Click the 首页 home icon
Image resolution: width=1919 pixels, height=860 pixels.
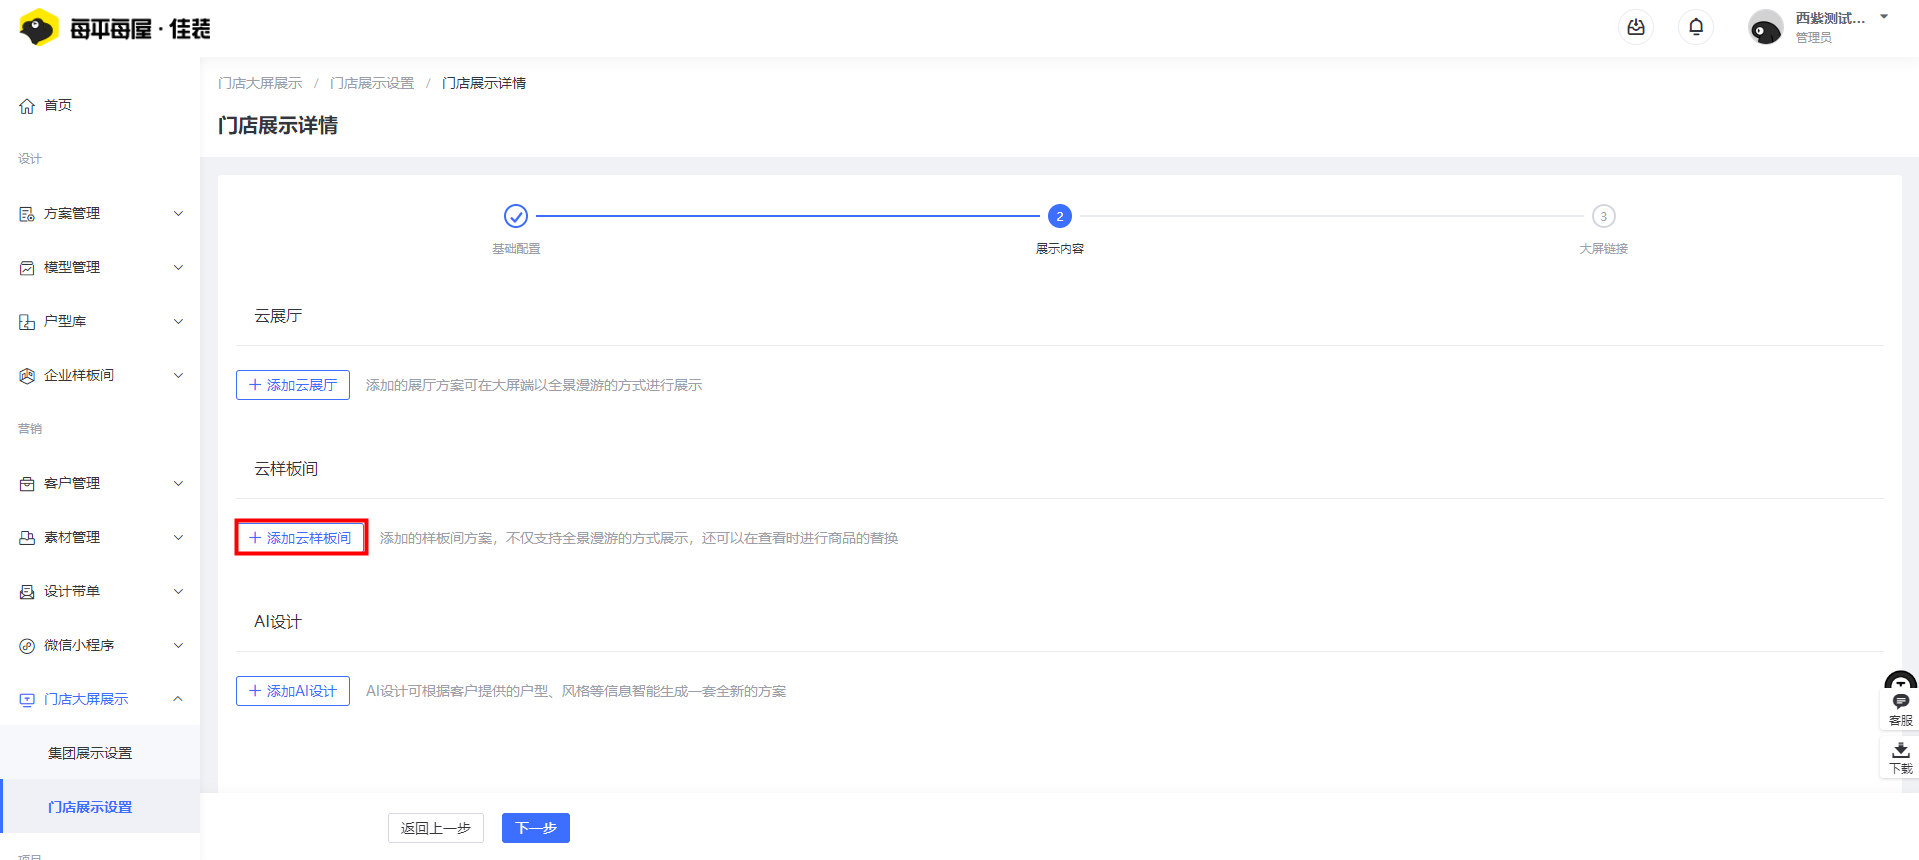click(27, 106)
